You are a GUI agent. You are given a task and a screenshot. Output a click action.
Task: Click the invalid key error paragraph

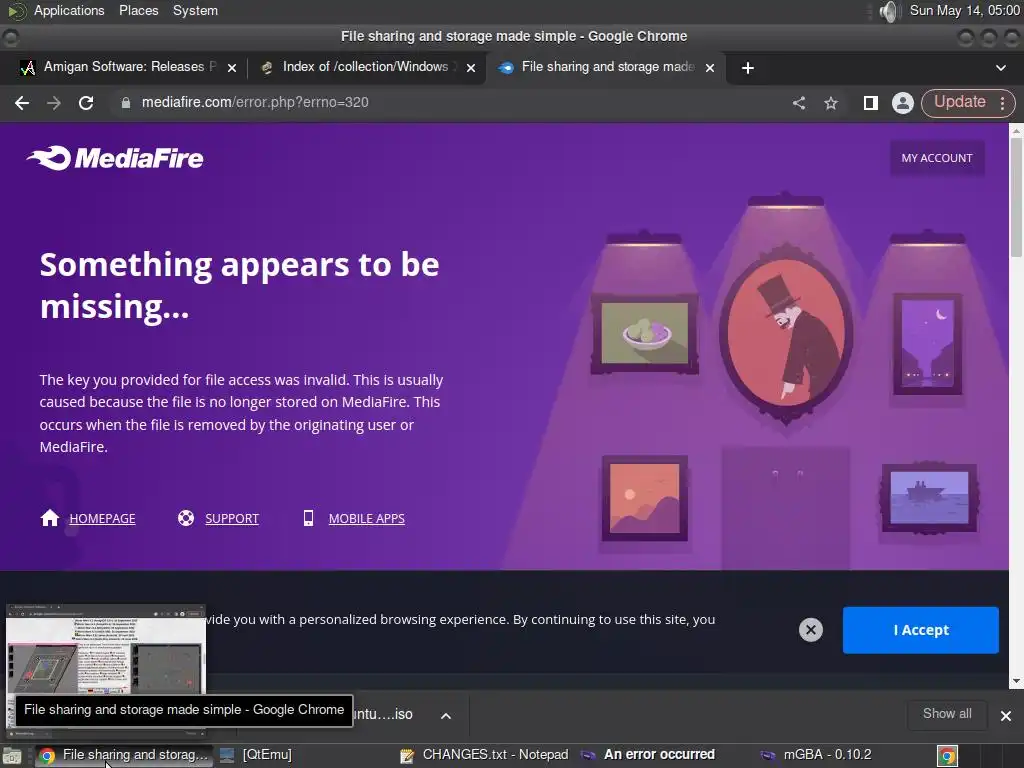click(x=241, y=413)
